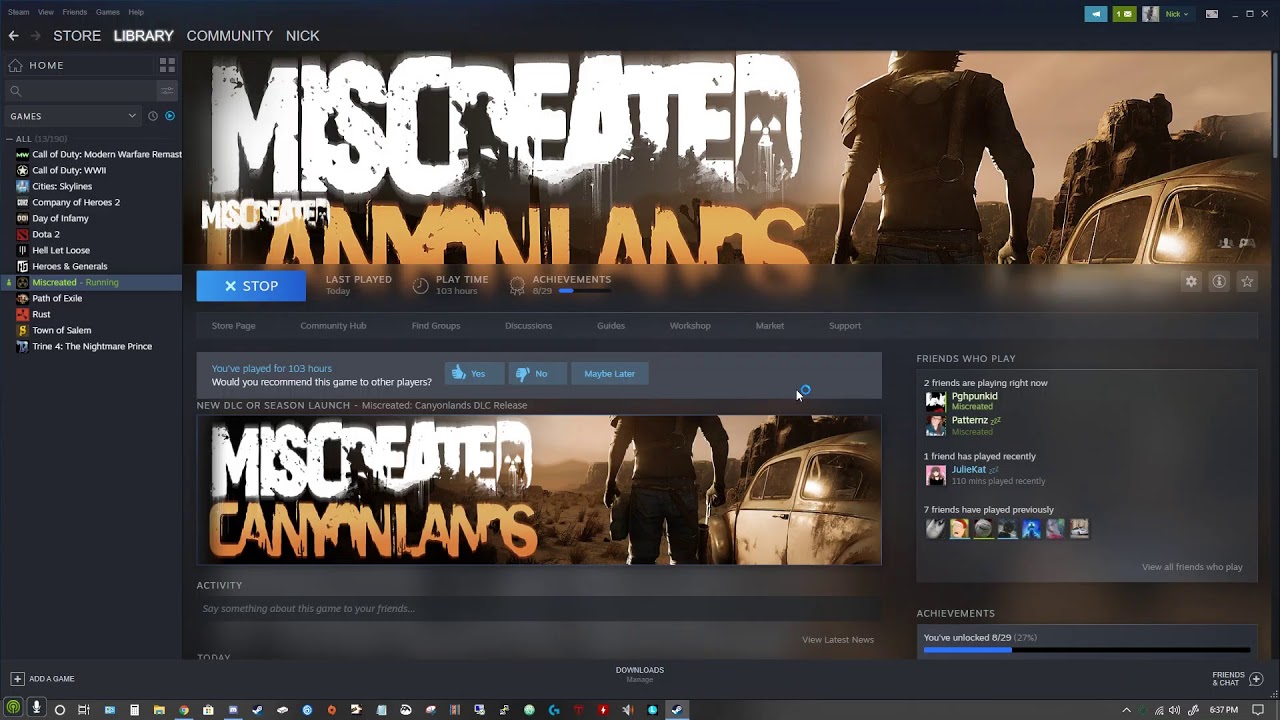The image size is (1280, 720).
Task: Click View Latest News link
Action: (838, 640)
